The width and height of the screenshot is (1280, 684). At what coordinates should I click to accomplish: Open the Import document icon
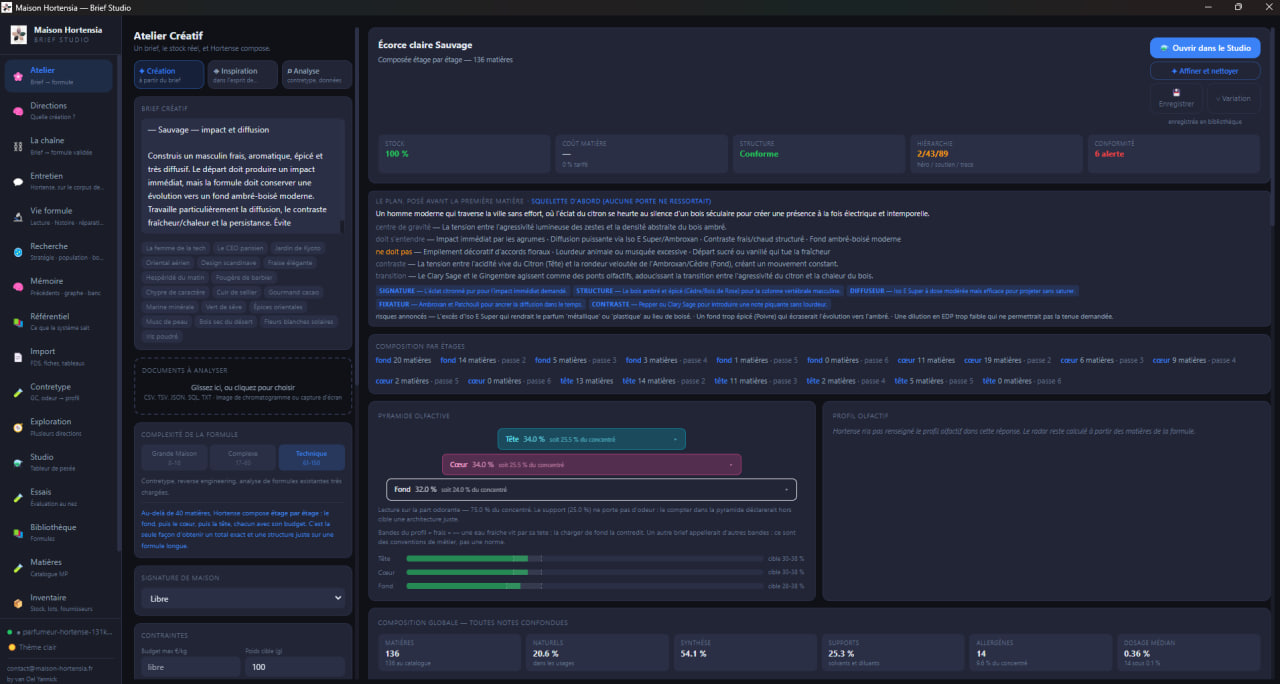18,357
